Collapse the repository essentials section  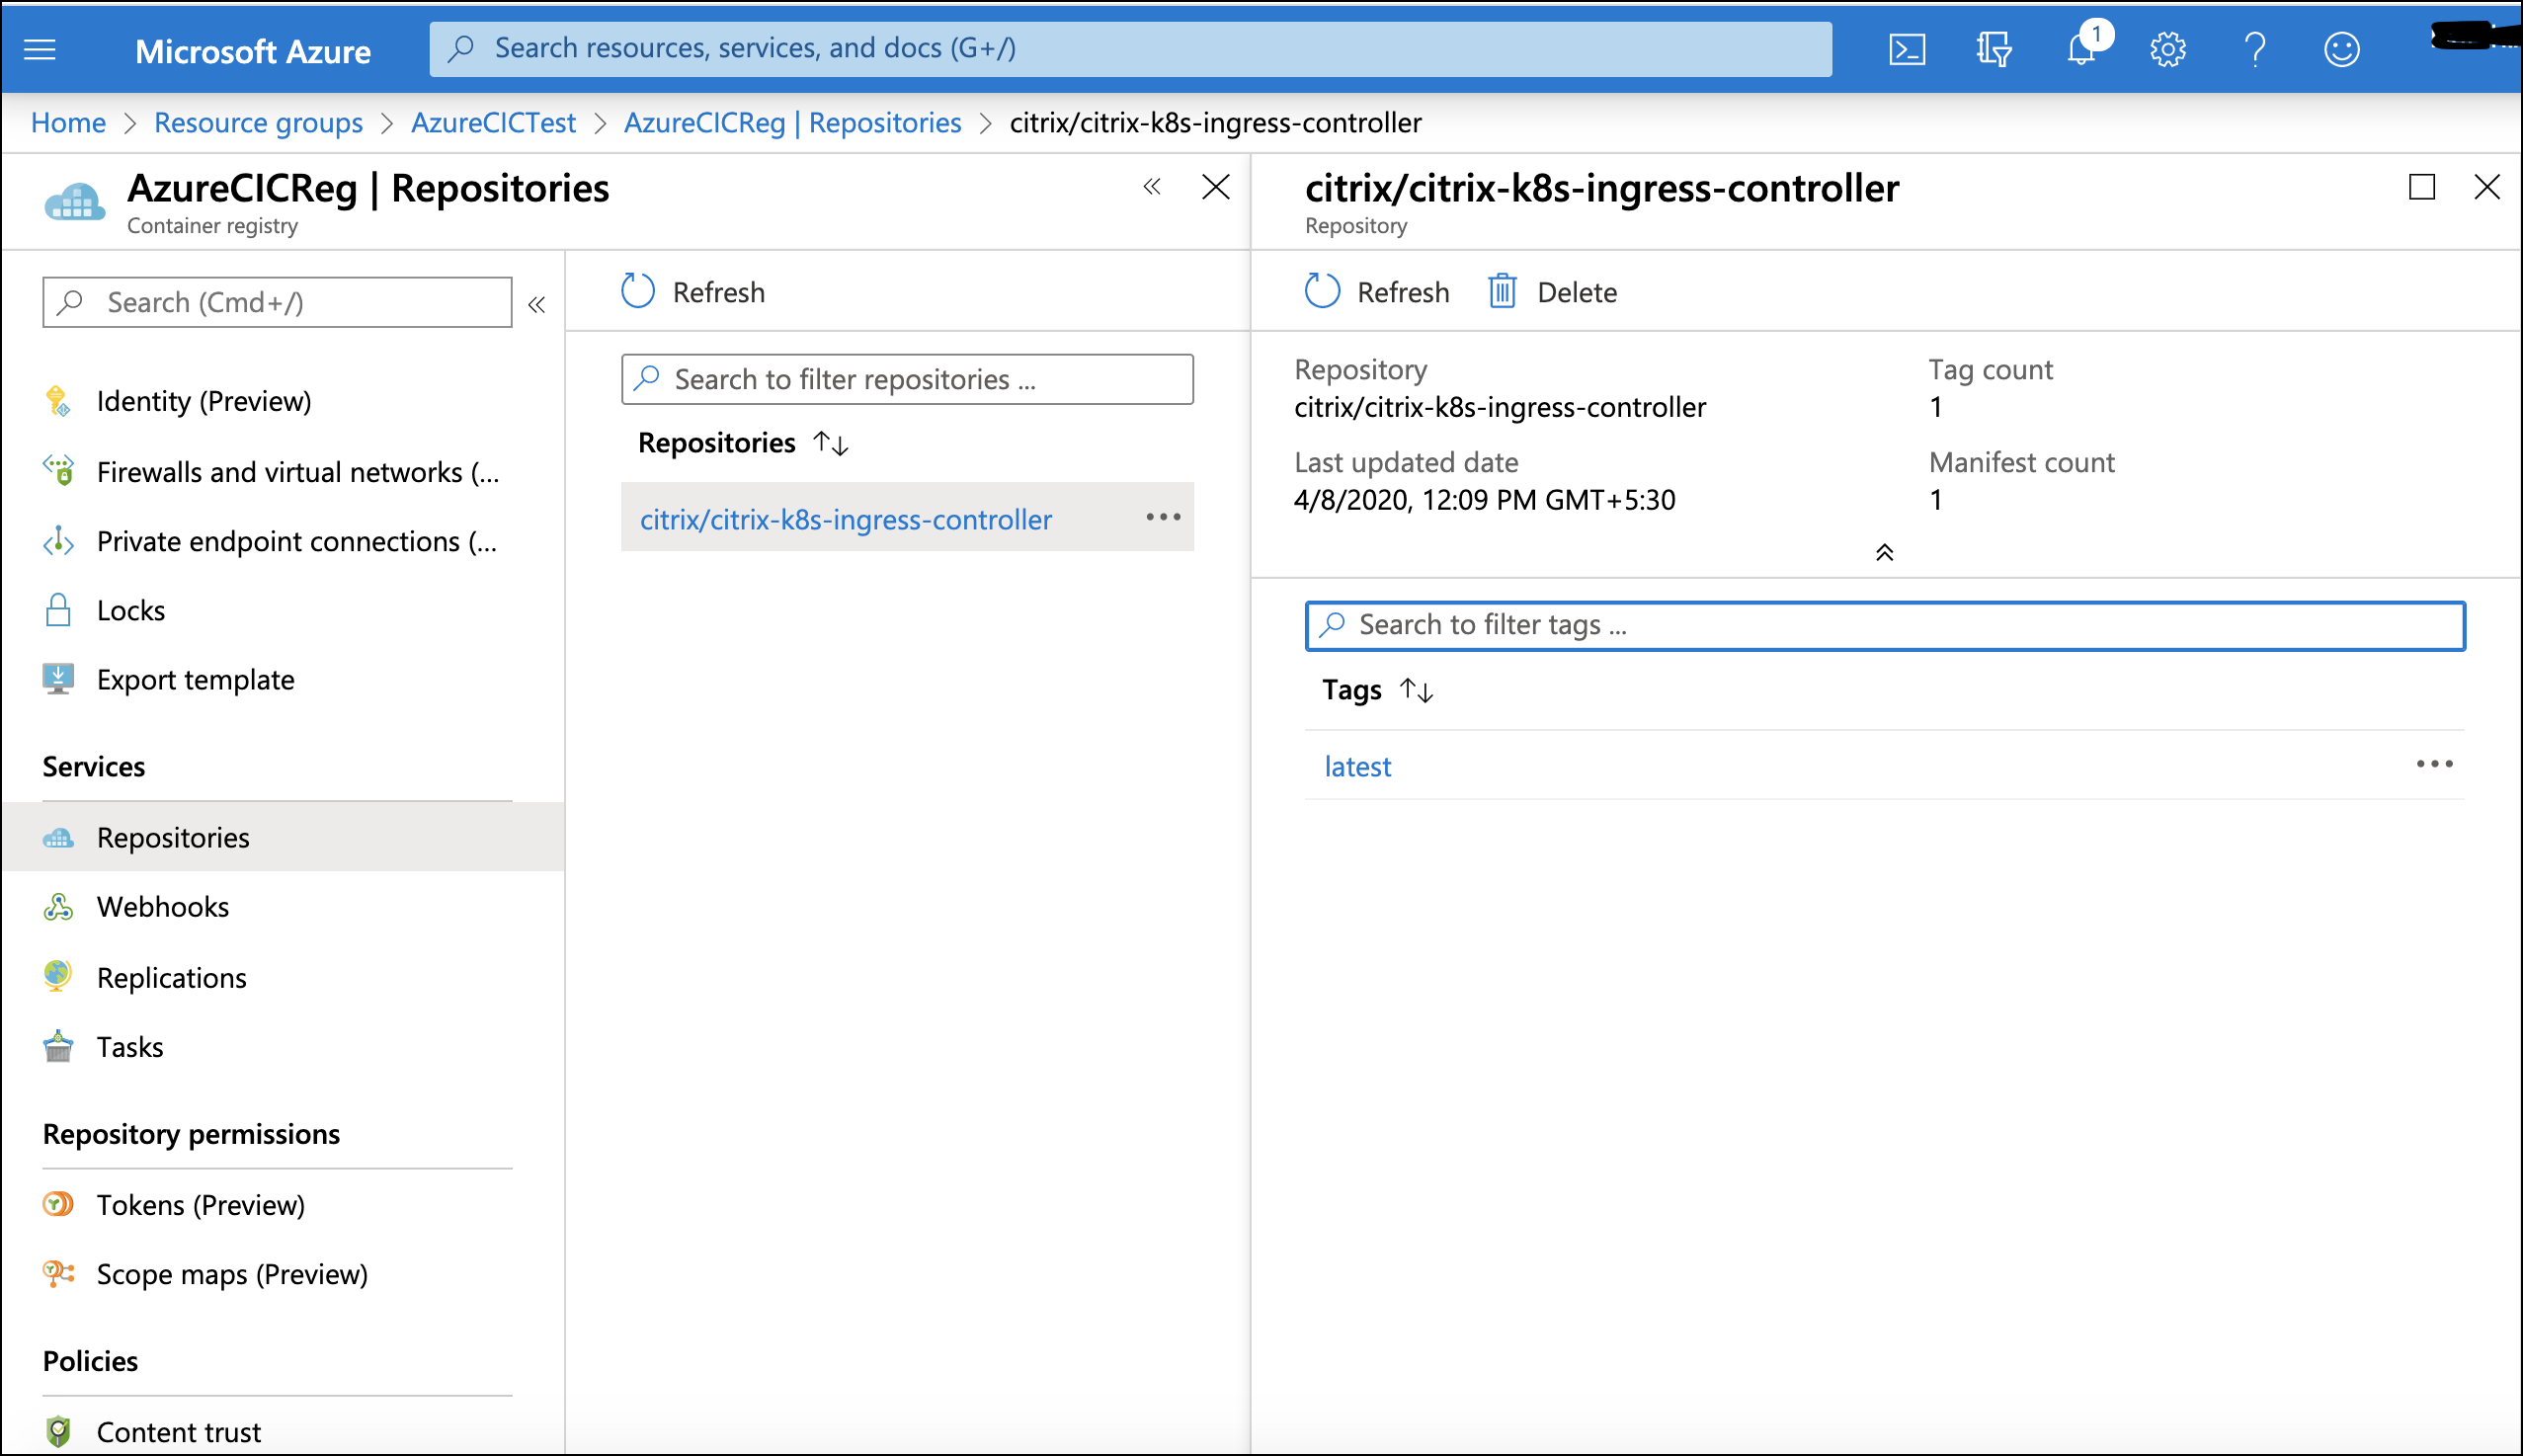(1884, 552)
